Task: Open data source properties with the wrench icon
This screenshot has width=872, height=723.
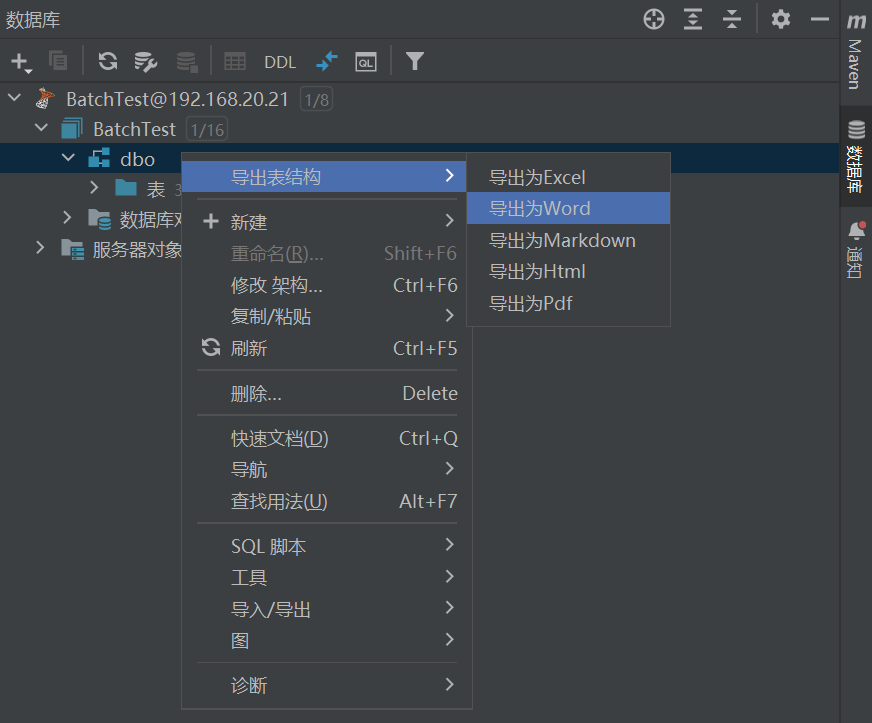Action: click(x=146, y=61)
